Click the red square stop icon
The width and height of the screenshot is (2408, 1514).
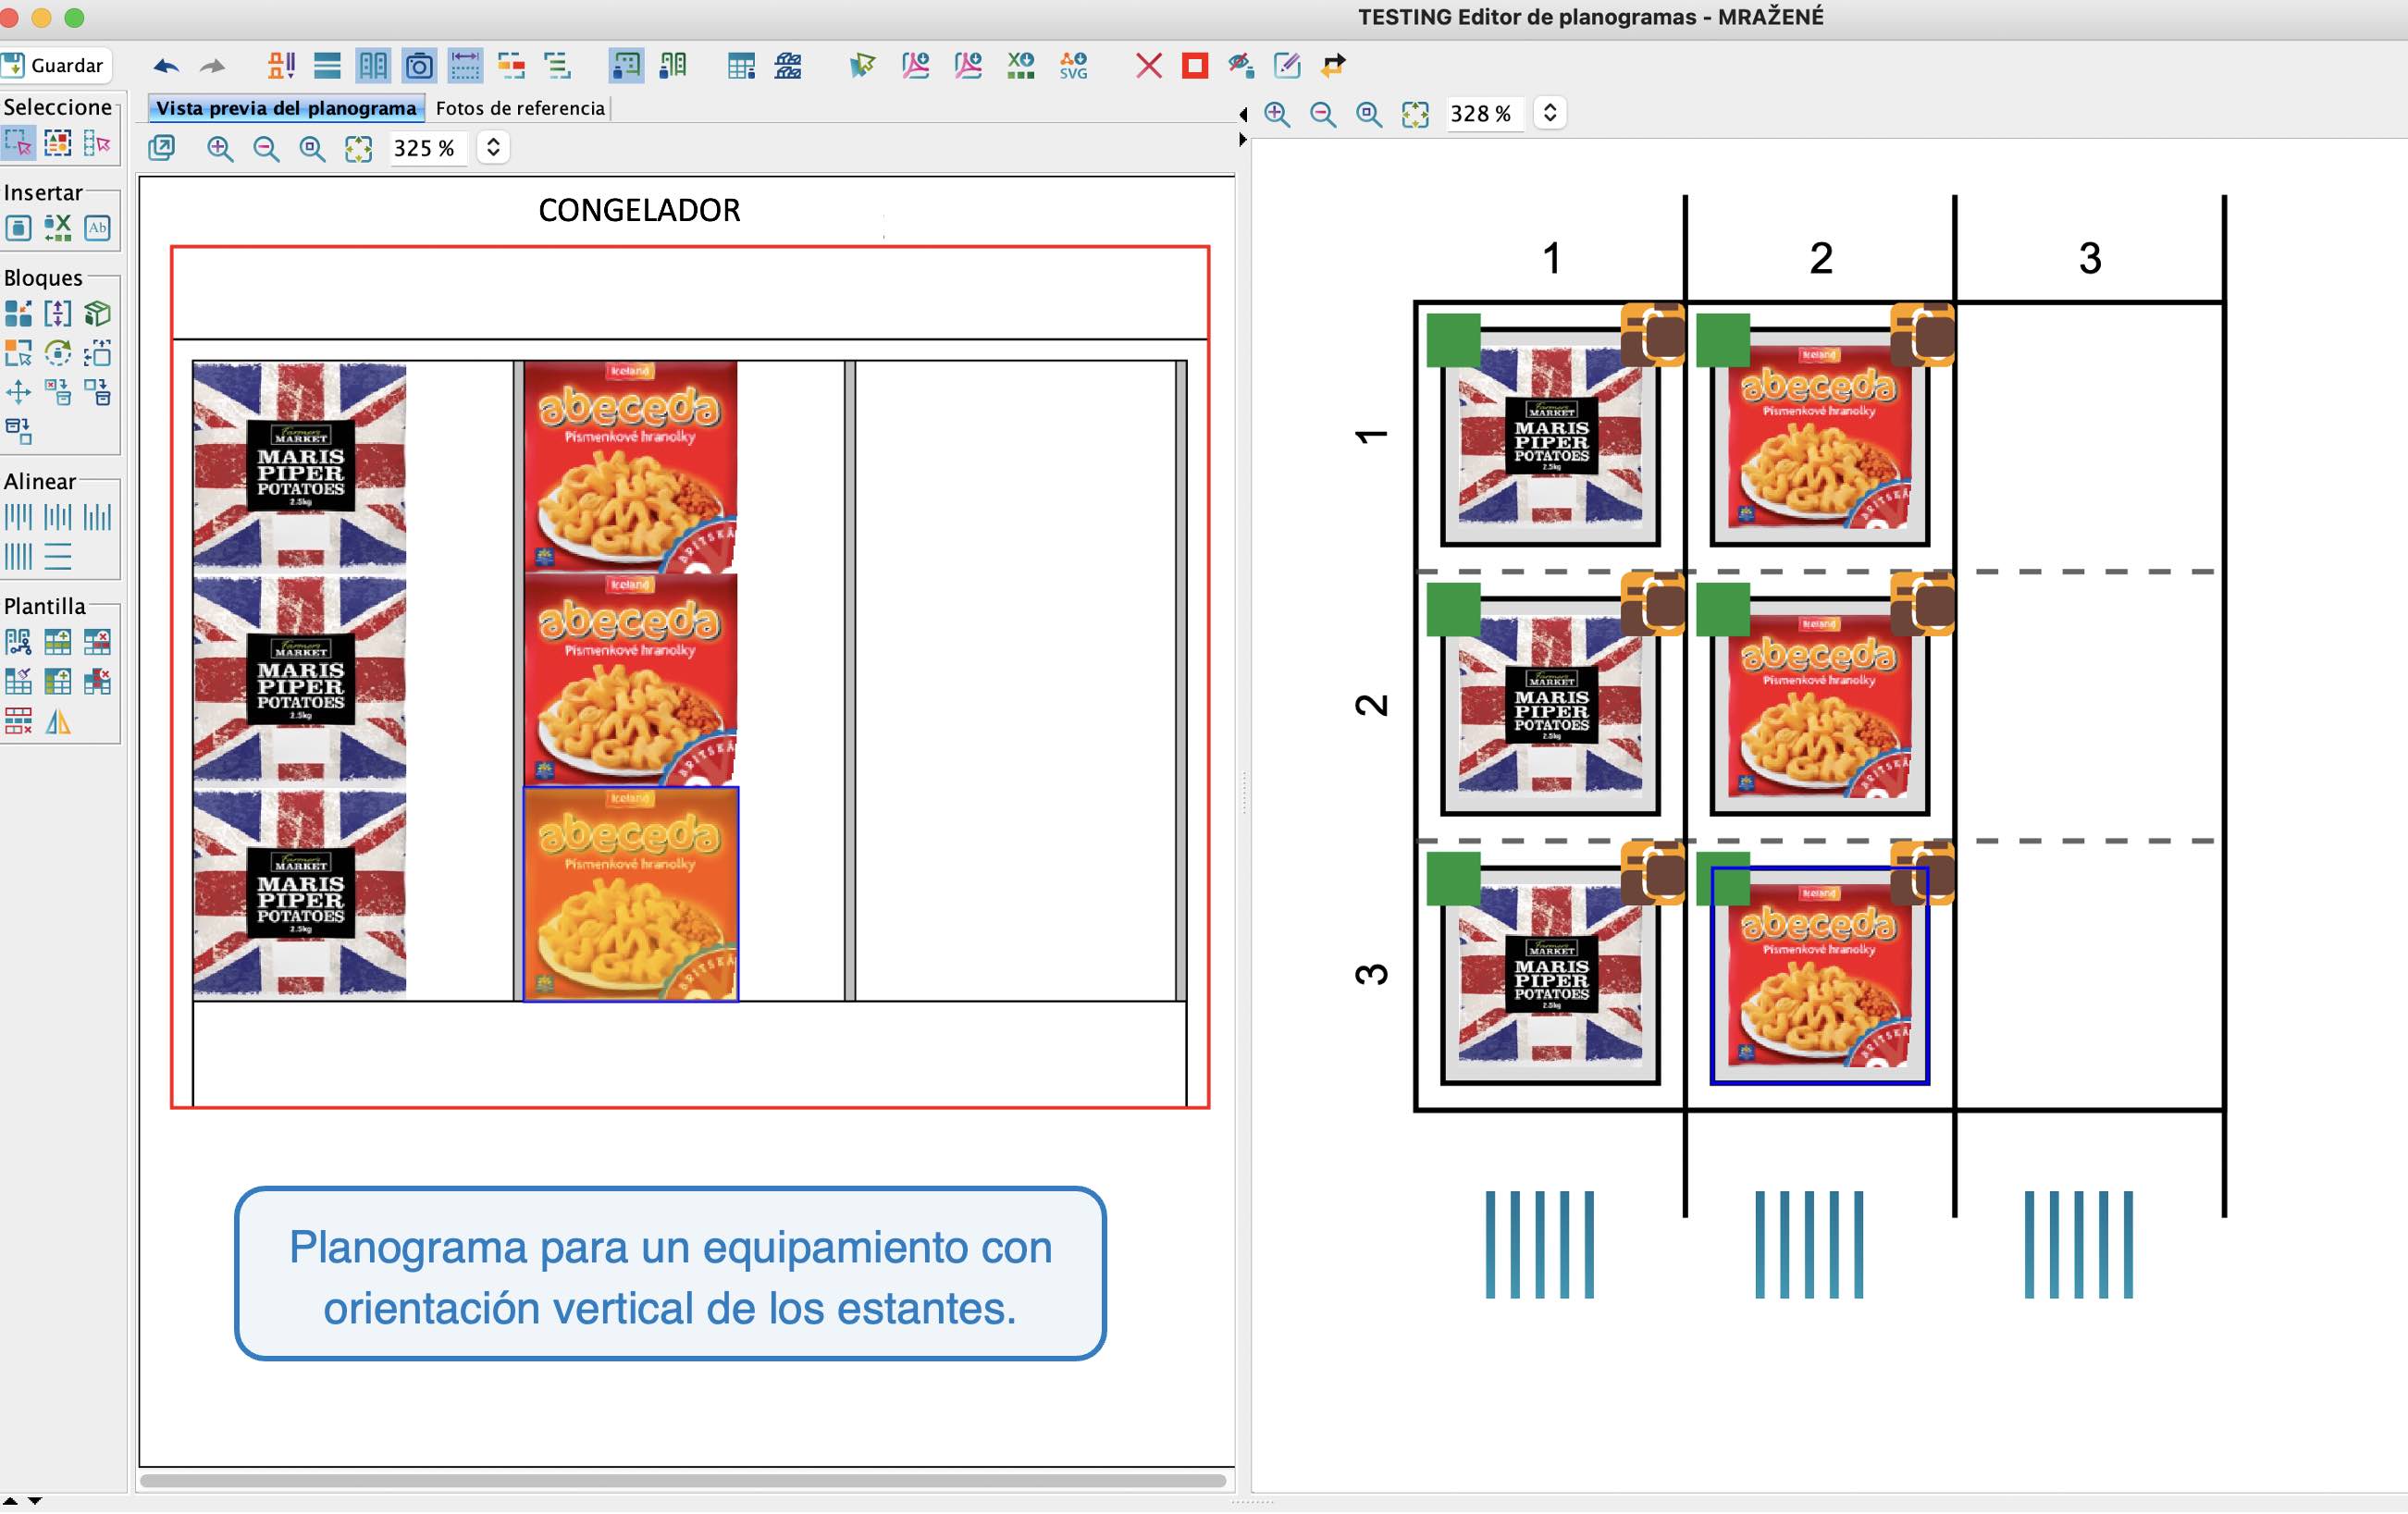(x=1195, y=66)
